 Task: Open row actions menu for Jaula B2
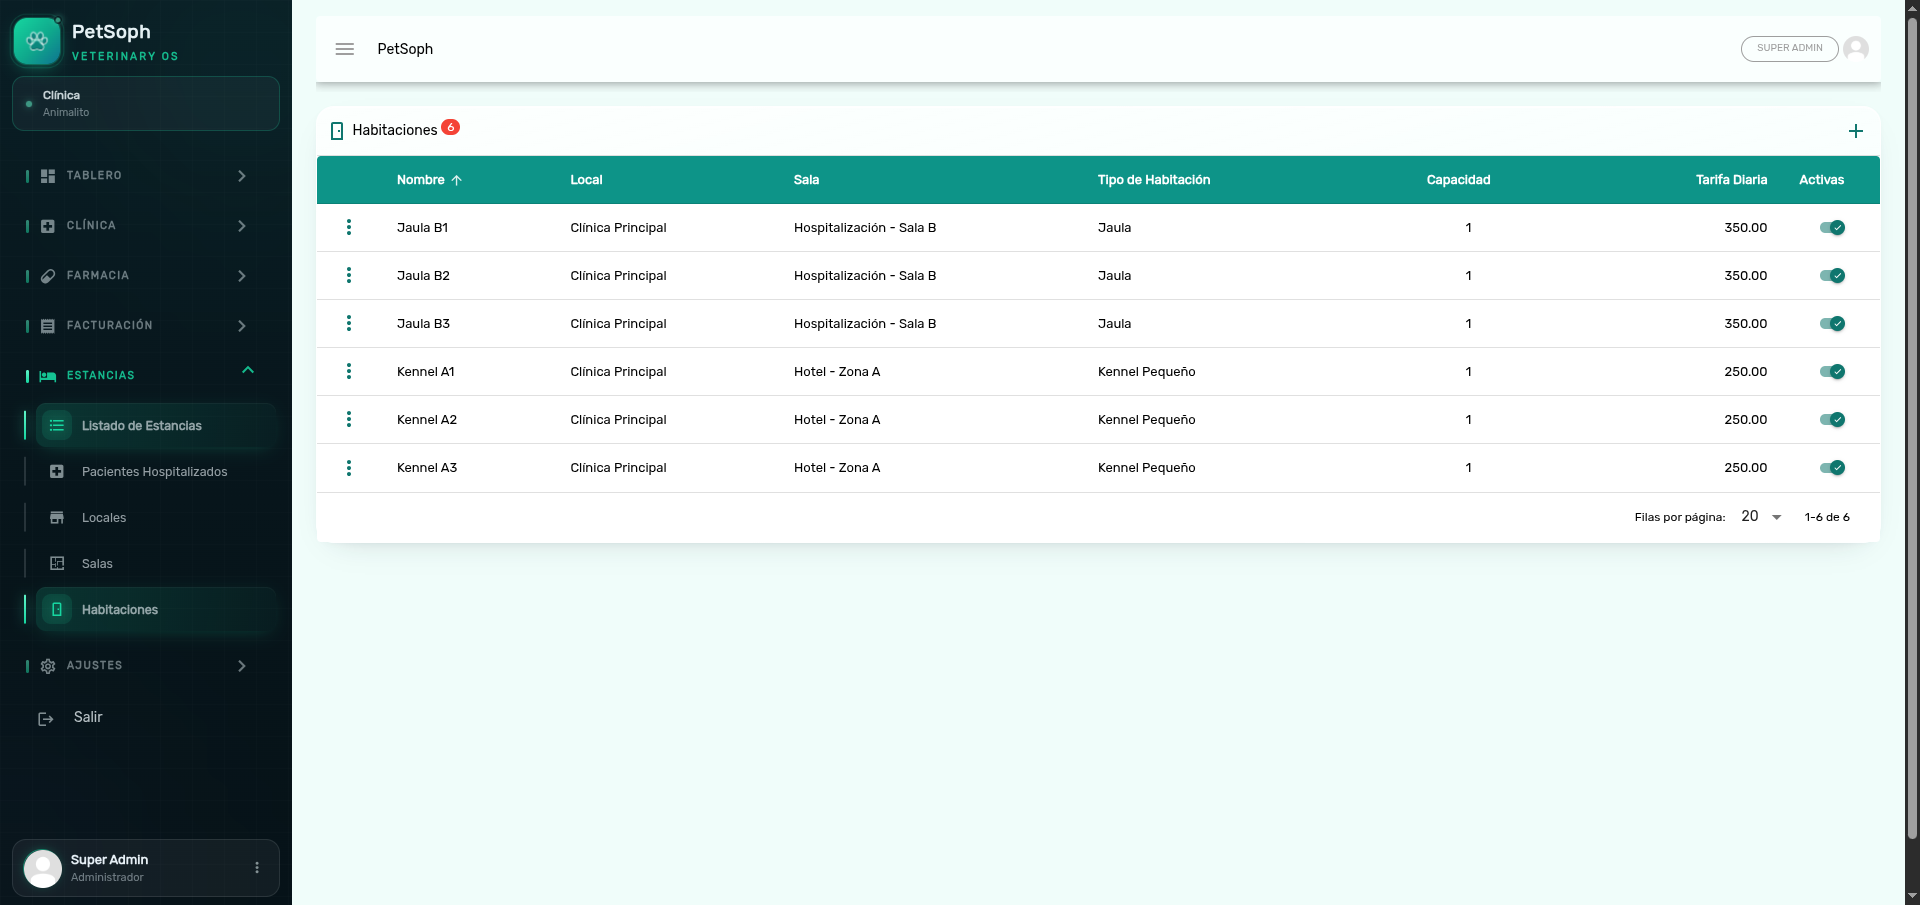coord(349,276)
